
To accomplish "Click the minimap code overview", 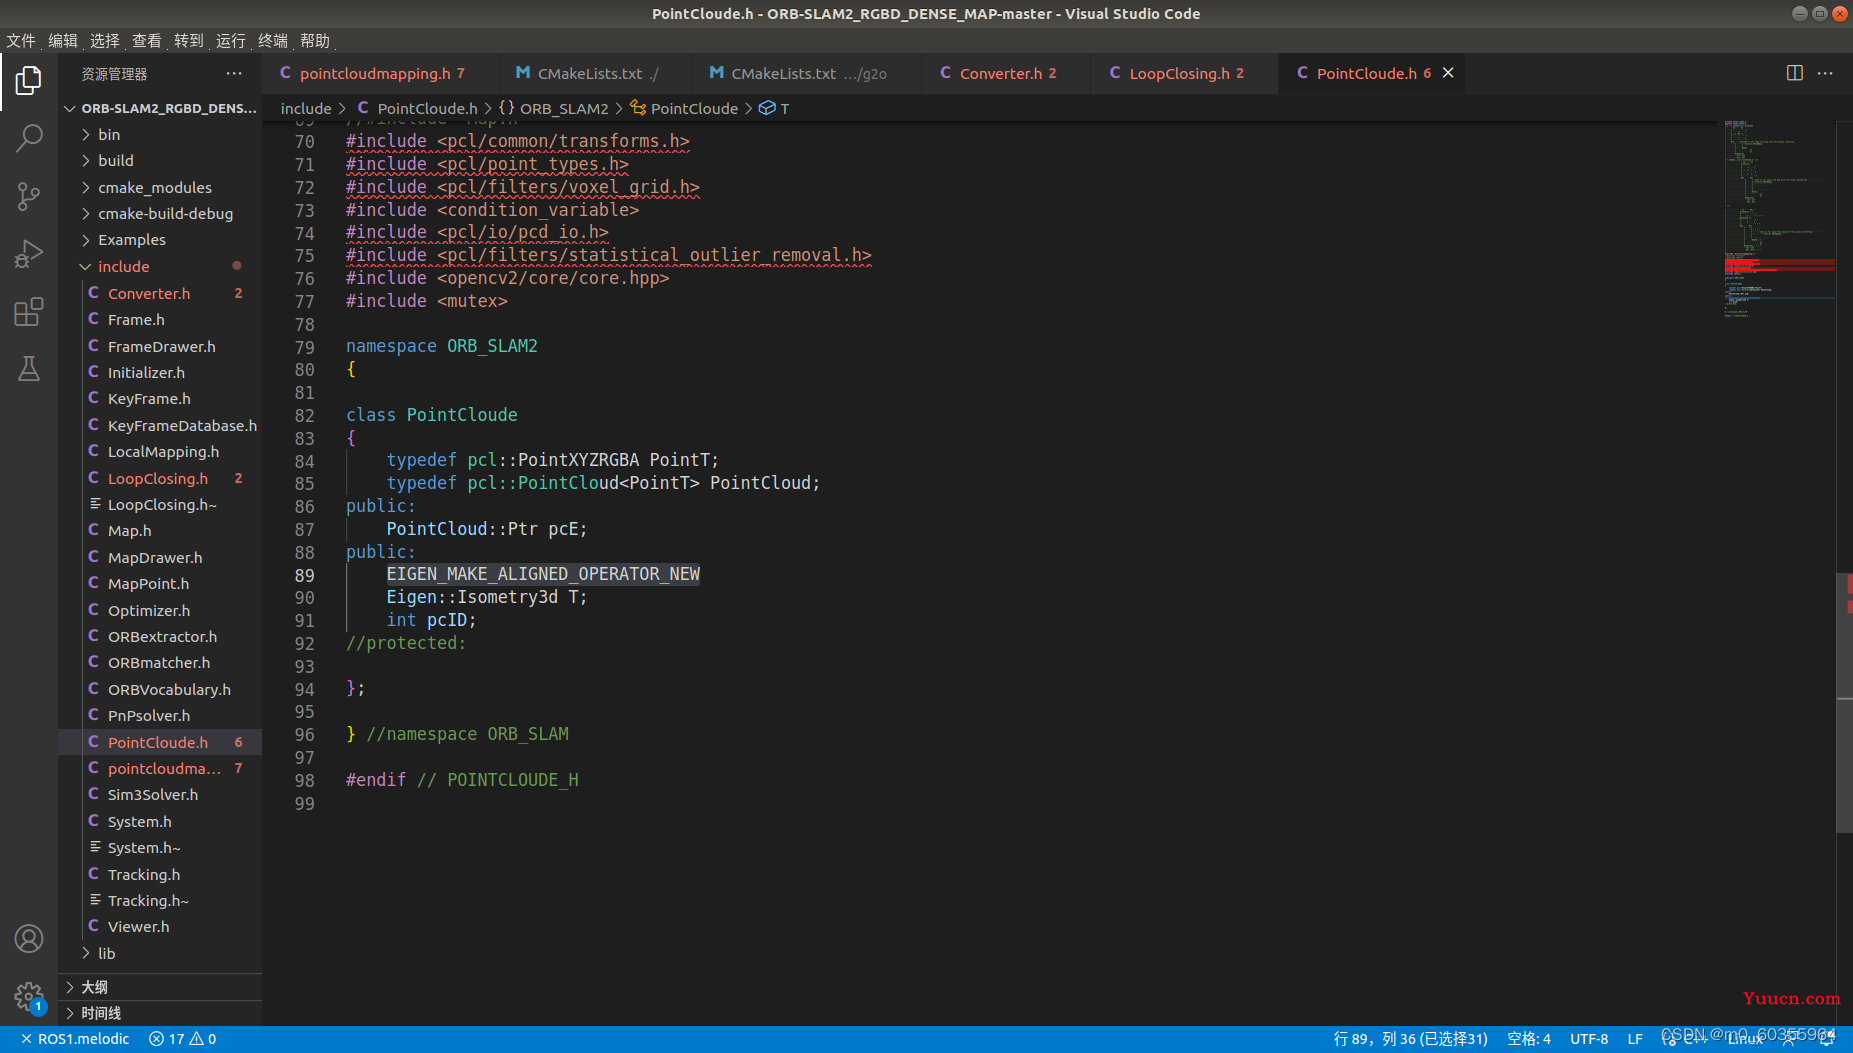I will click(x=1779, y=220).
